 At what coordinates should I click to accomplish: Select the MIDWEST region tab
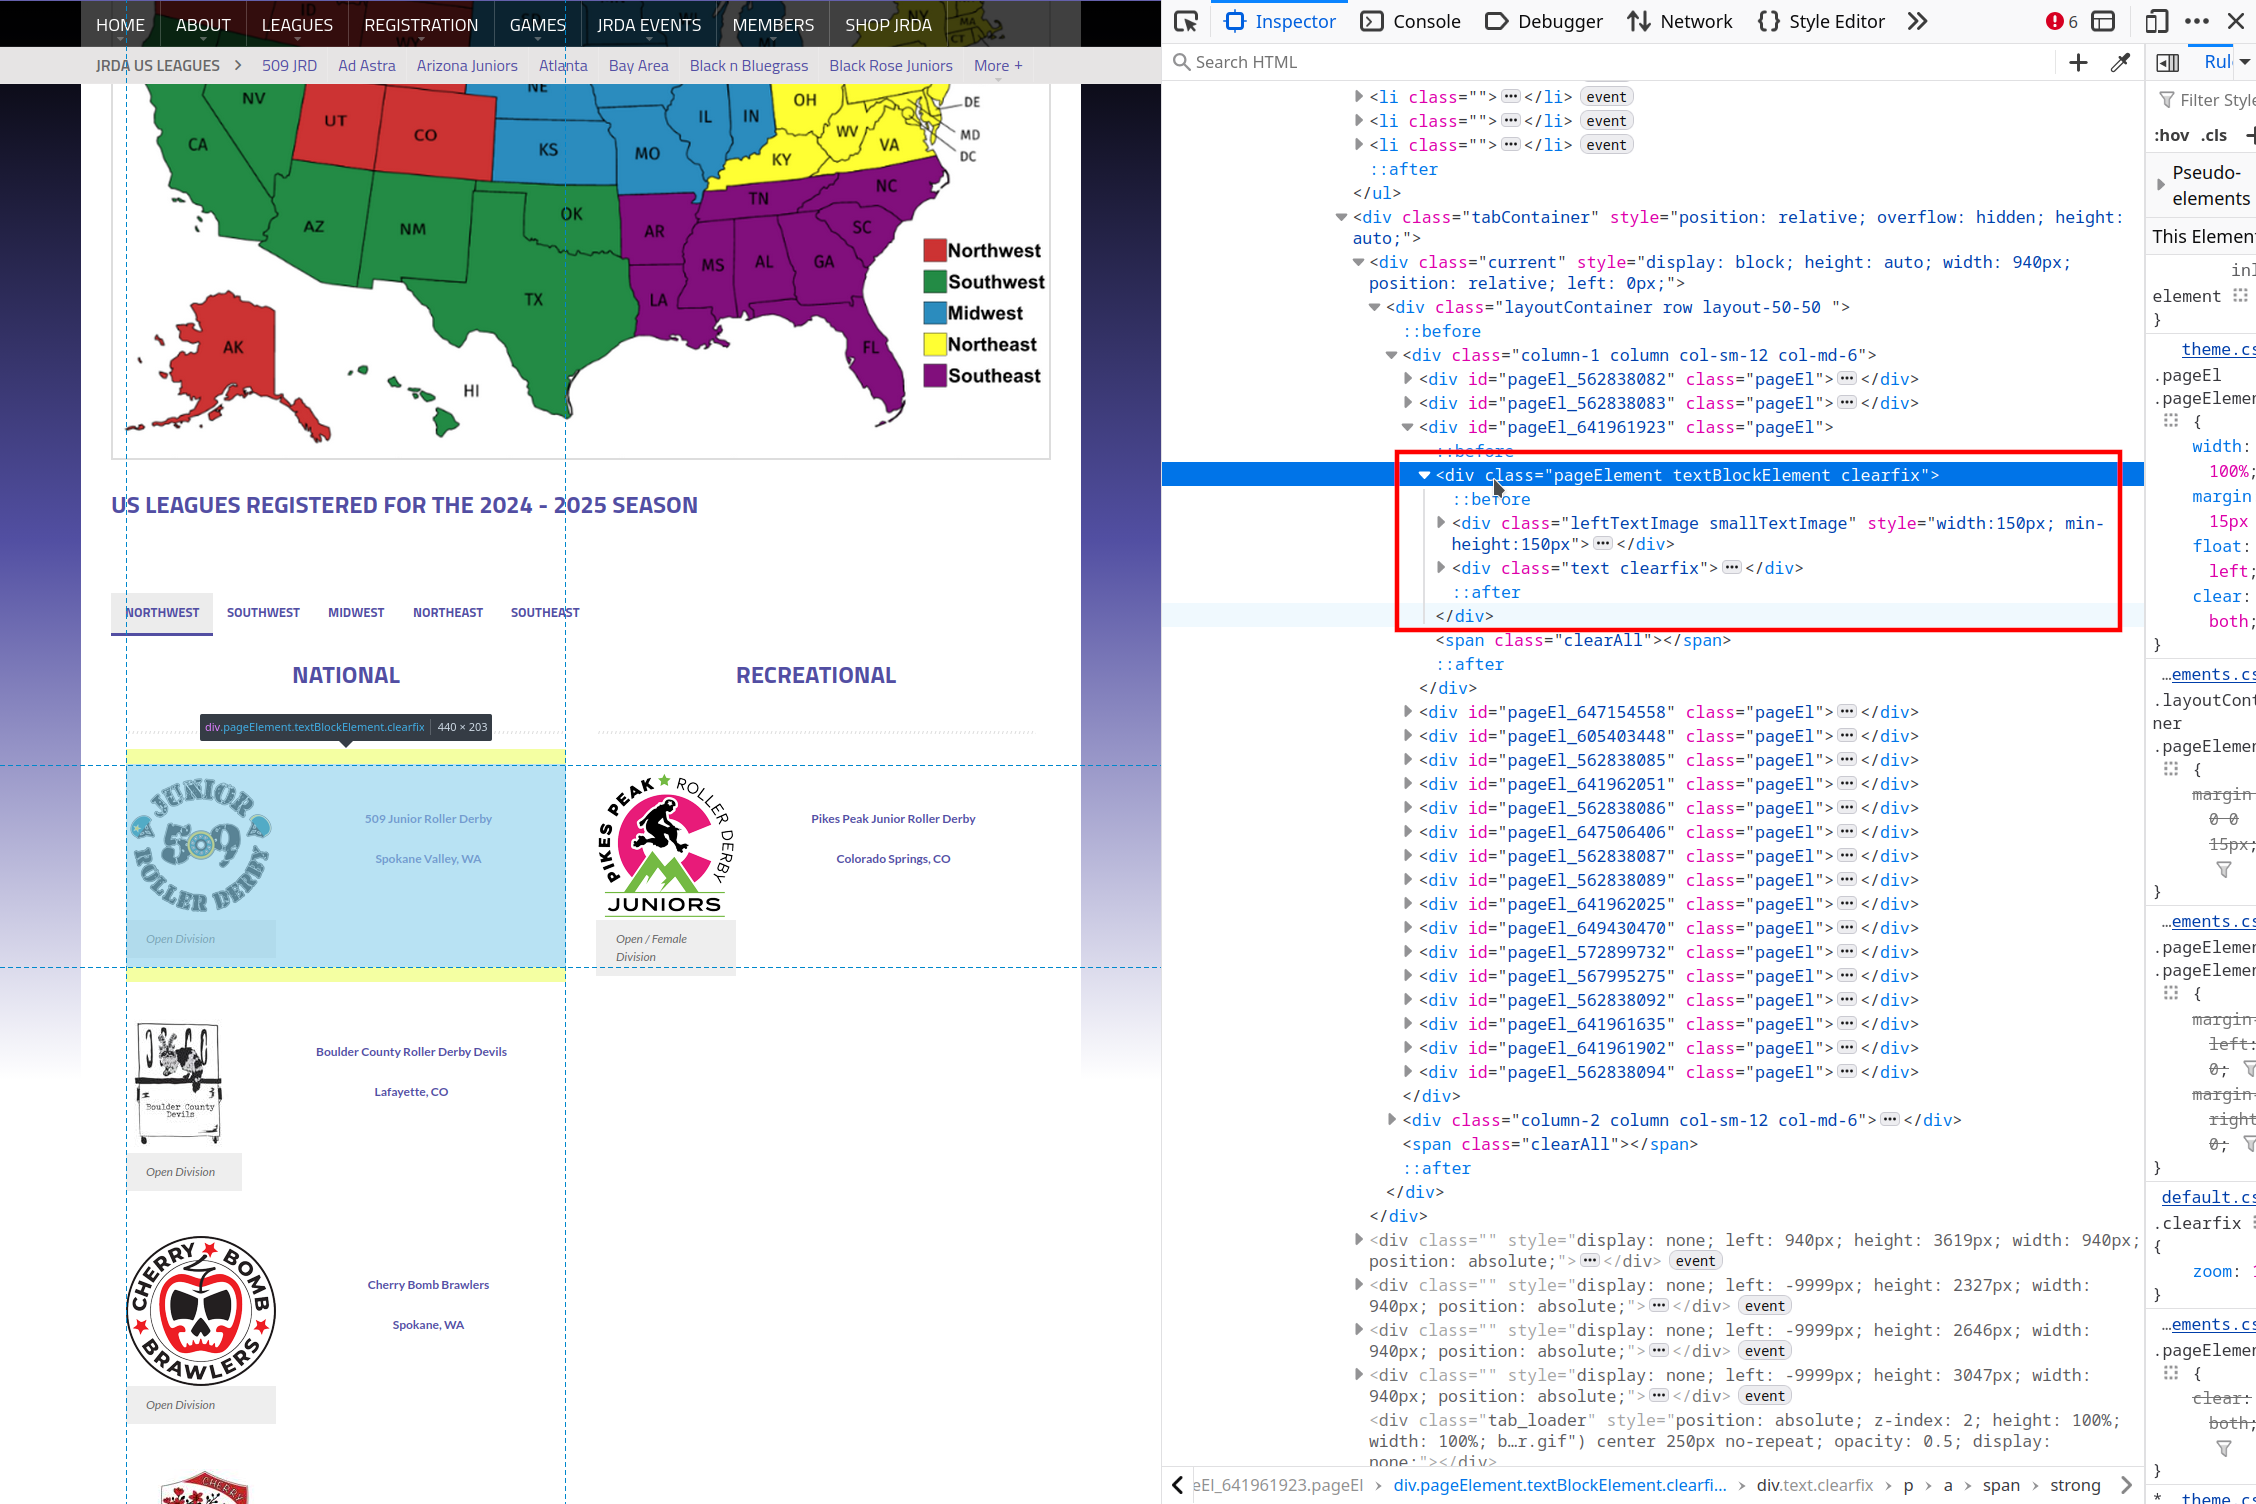[356, 613]
